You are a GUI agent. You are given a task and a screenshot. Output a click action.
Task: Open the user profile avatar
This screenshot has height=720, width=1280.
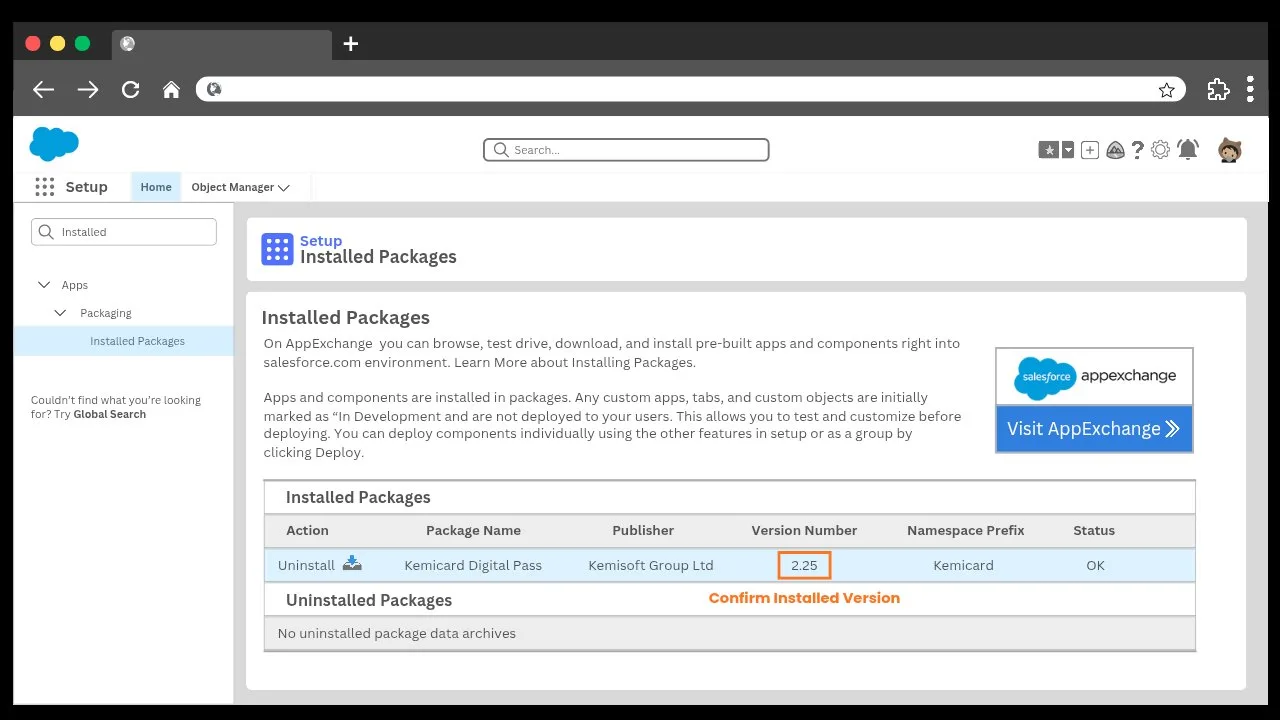click(1229, 150)
